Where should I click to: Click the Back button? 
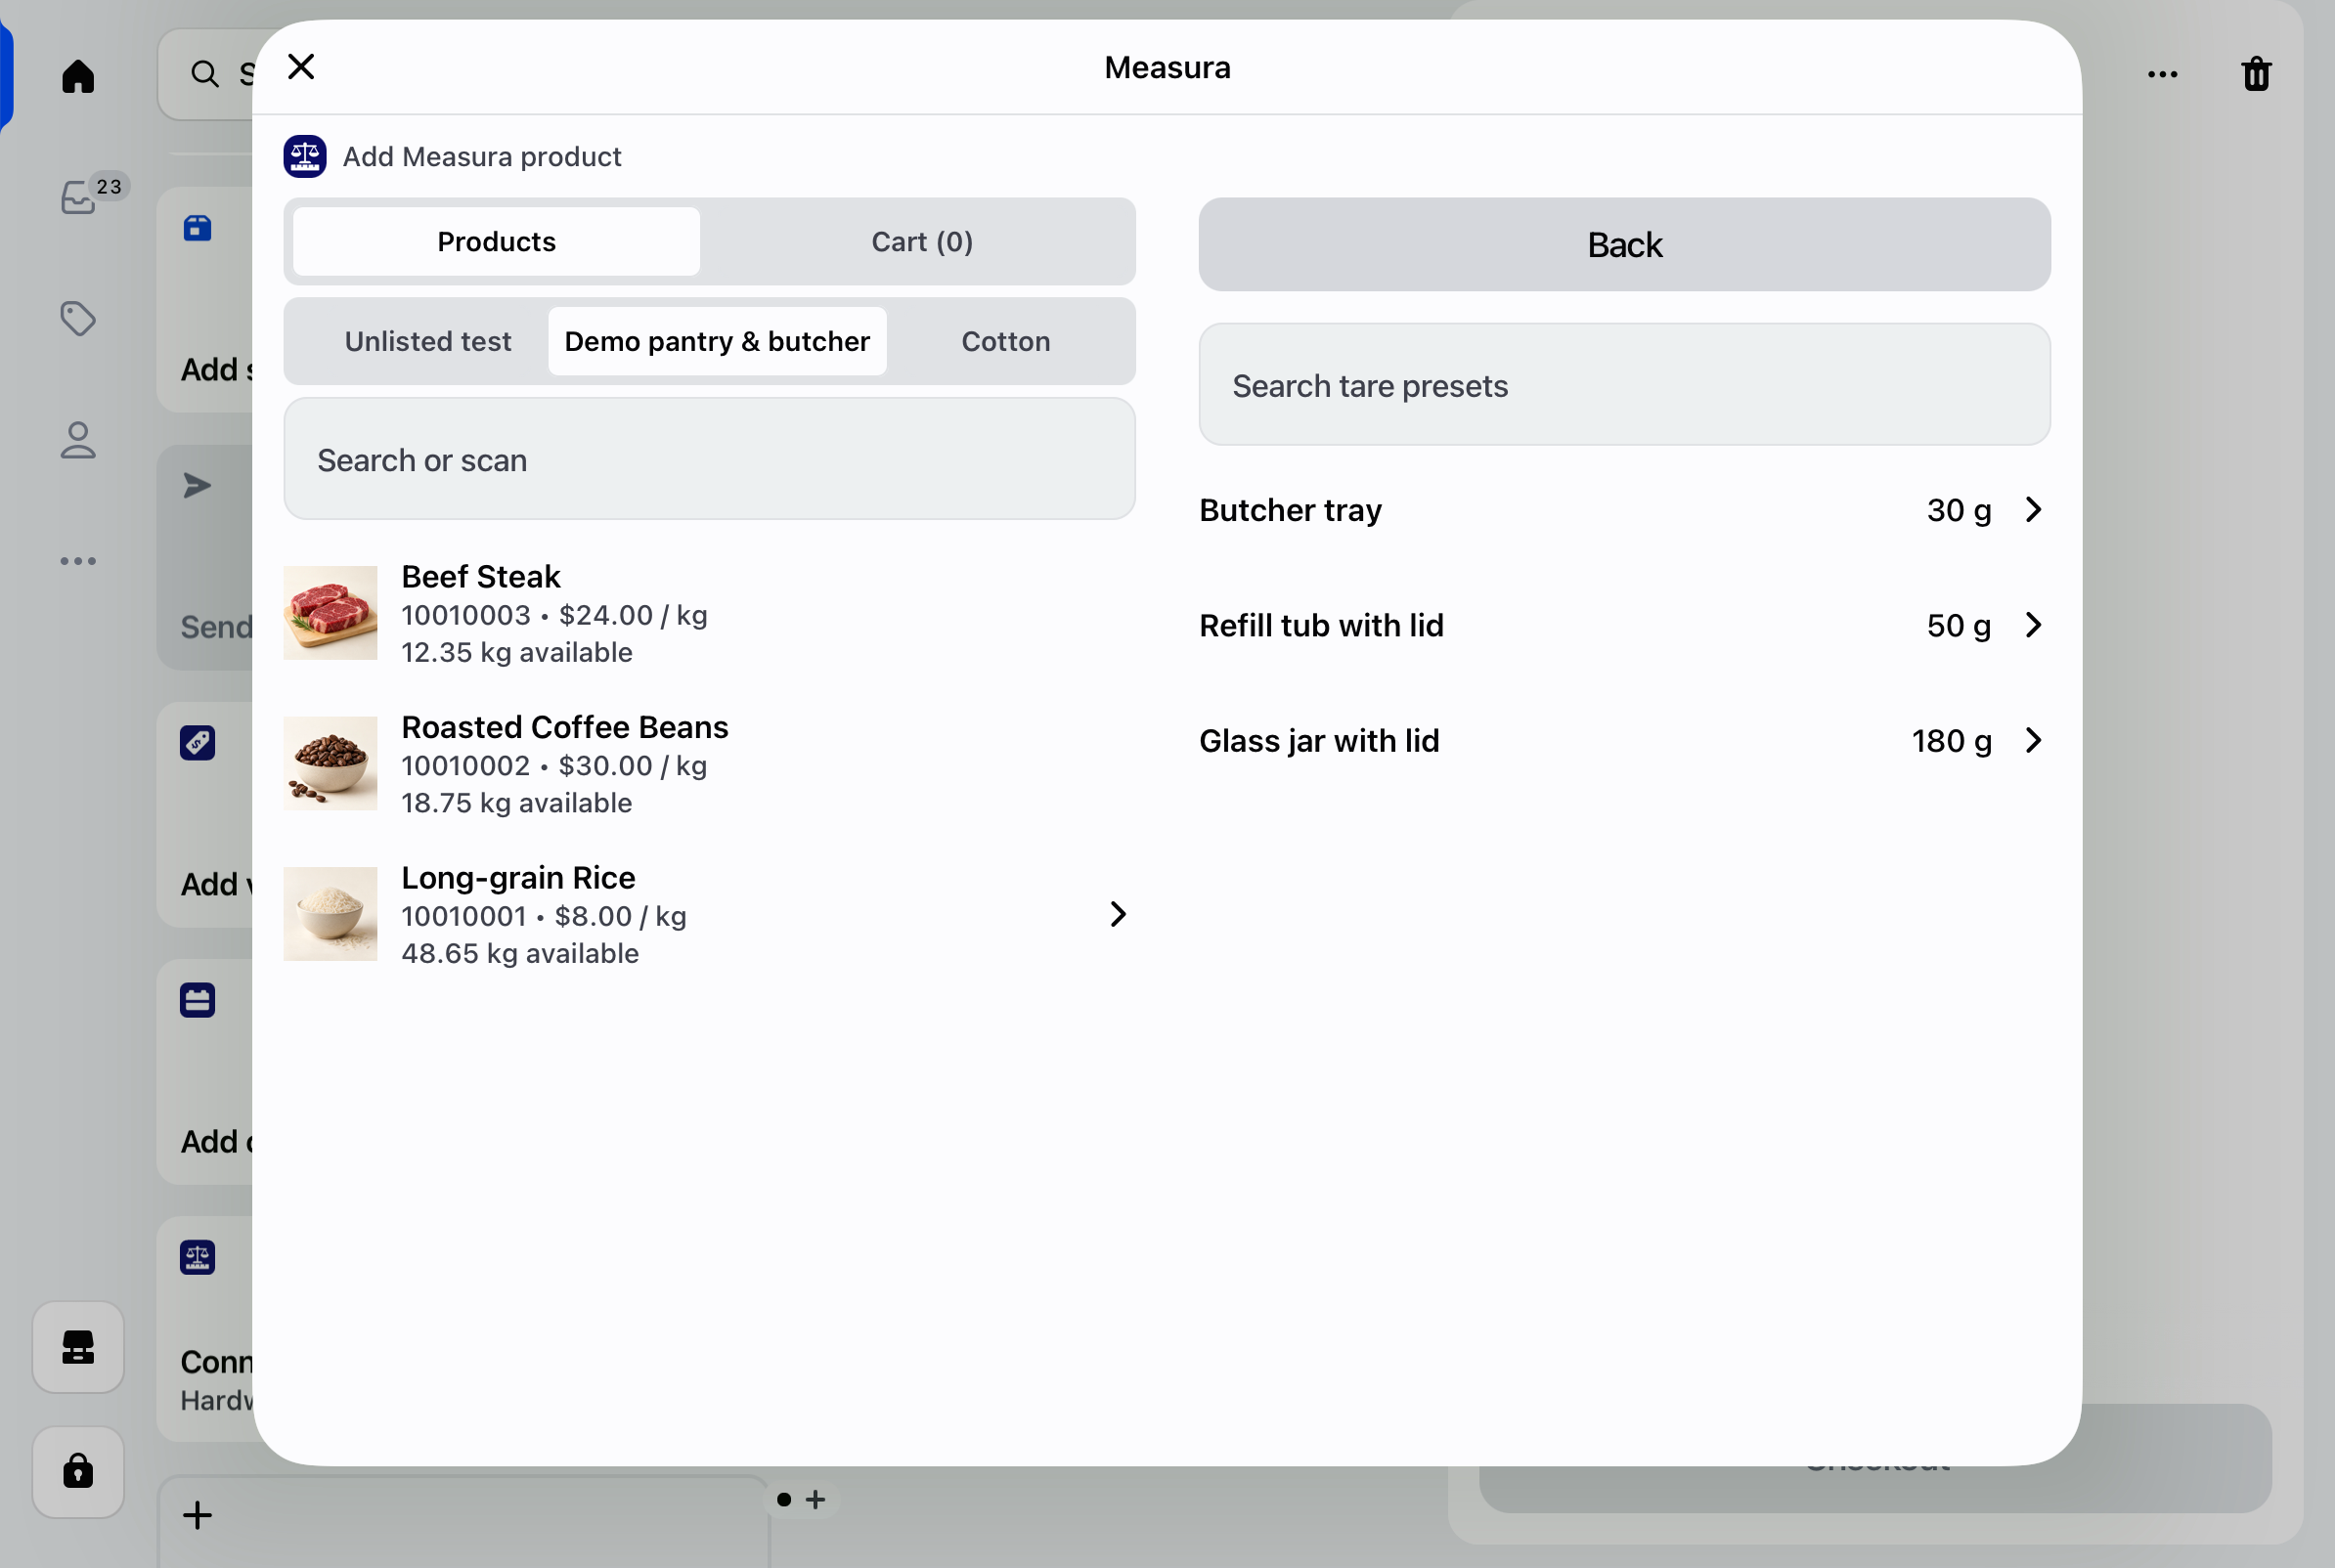(x=1624, y=244)
